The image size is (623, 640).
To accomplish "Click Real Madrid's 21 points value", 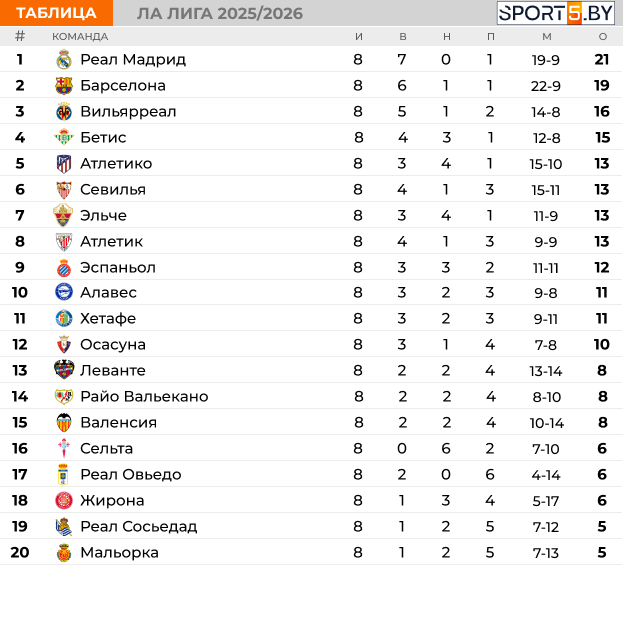I will [x=602, y=60].
